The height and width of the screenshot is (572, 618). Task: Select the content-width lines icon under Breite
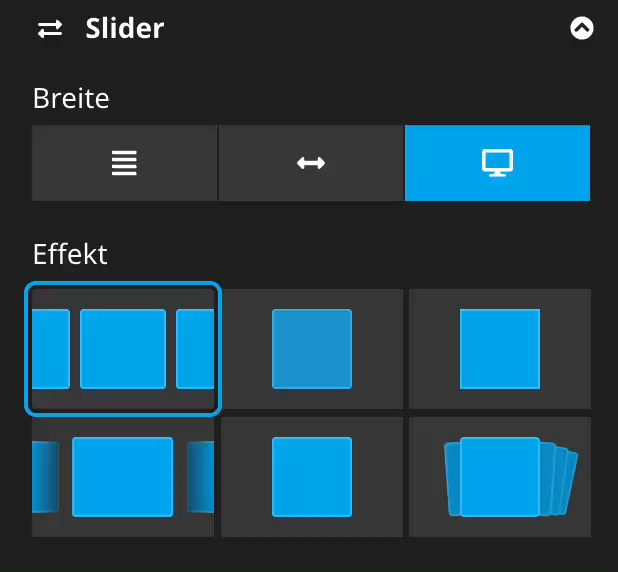pos(124,163)
